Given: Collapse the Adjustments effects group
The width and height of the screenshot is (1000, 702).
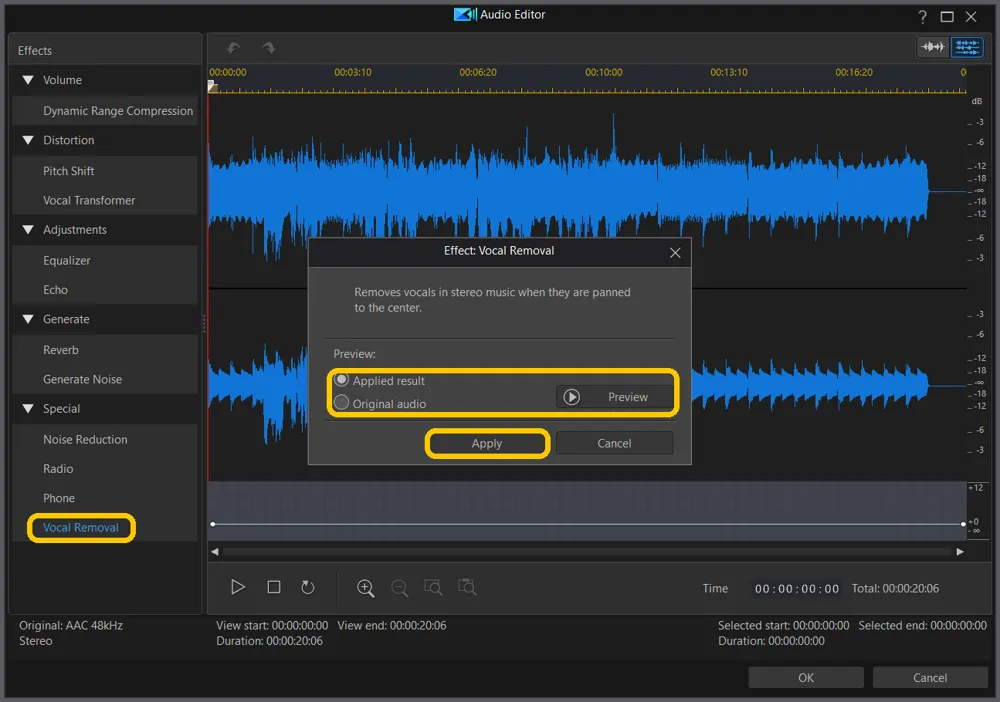Looking at the screenshot, I should coord(28,230).
